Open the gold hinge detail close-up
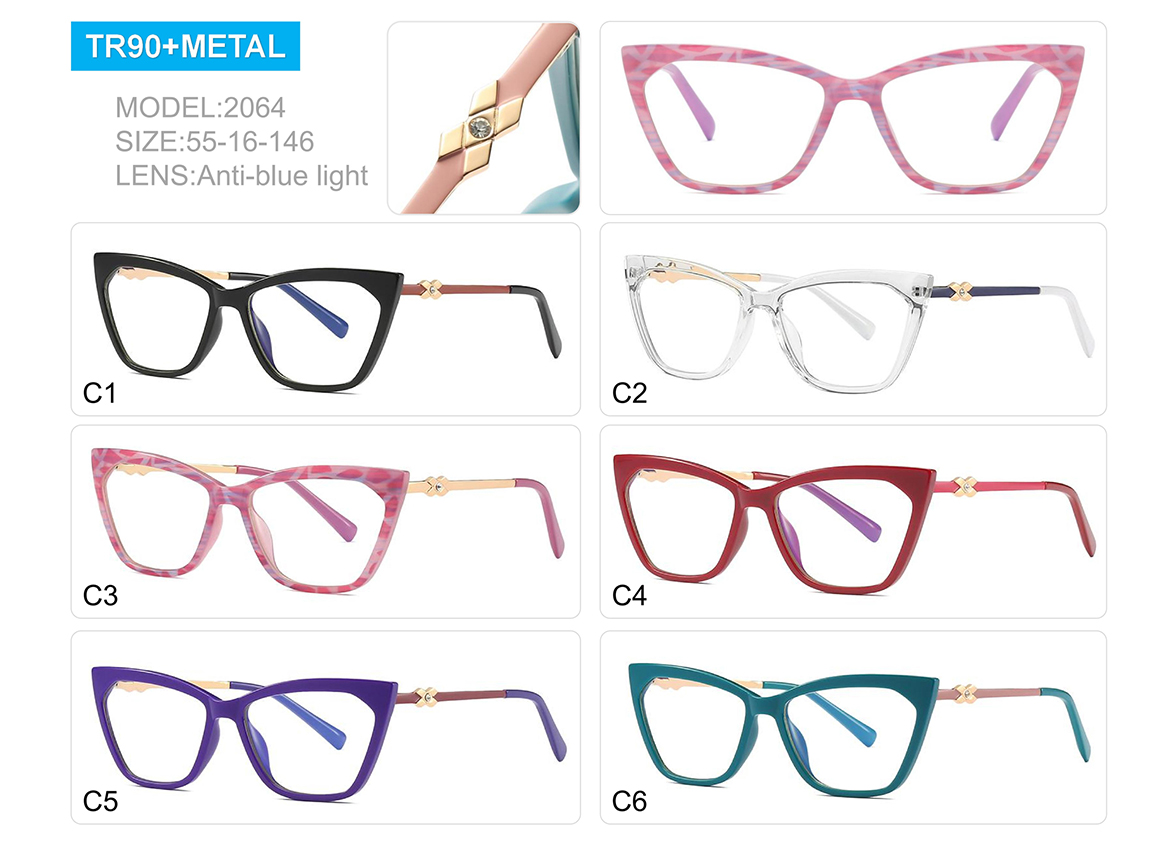The height and width of the screenshot is (849, 1150). coord(484,118)
